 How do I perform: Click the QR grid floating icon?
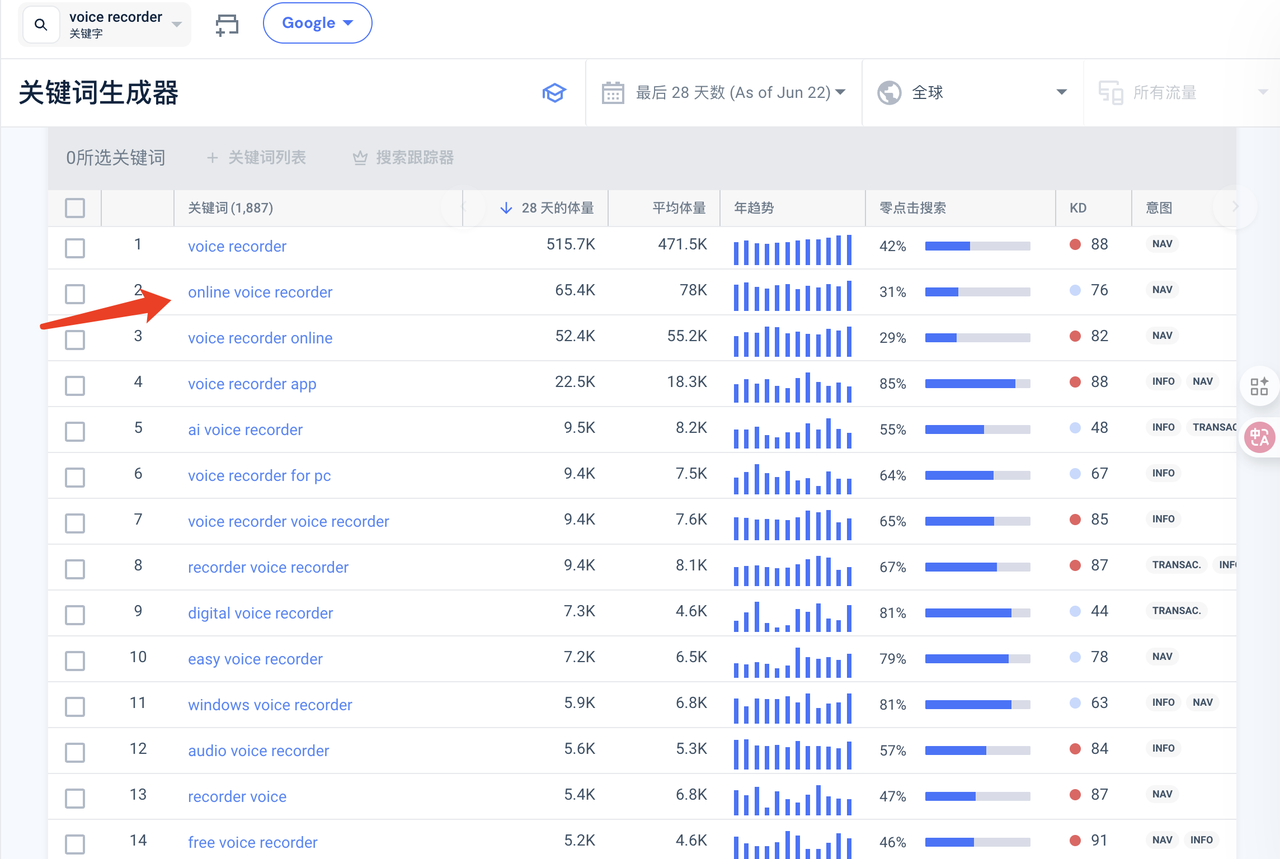[1259, 387]
